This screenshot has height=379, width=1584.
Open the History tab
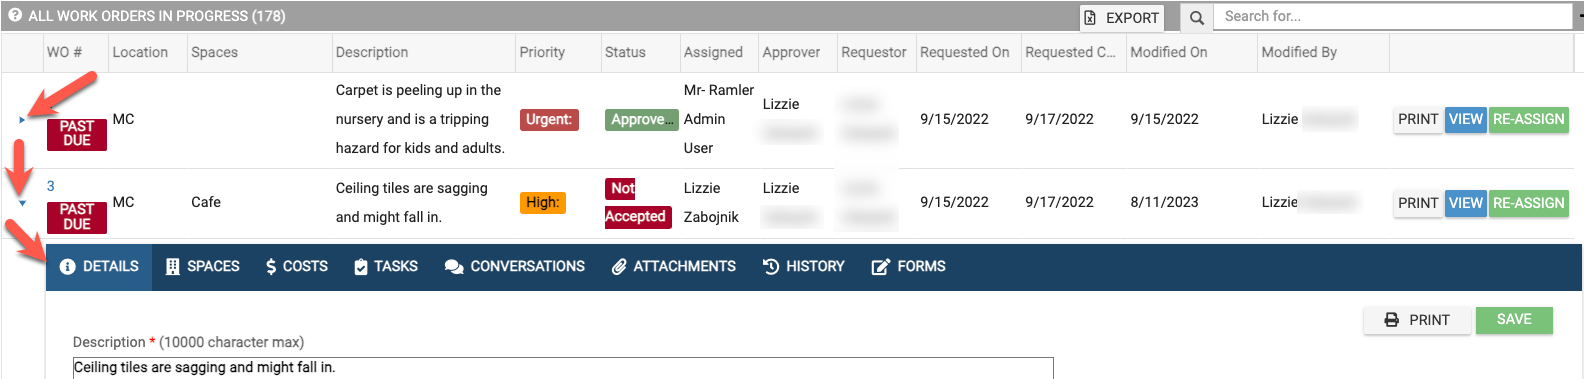coord(804,266)
